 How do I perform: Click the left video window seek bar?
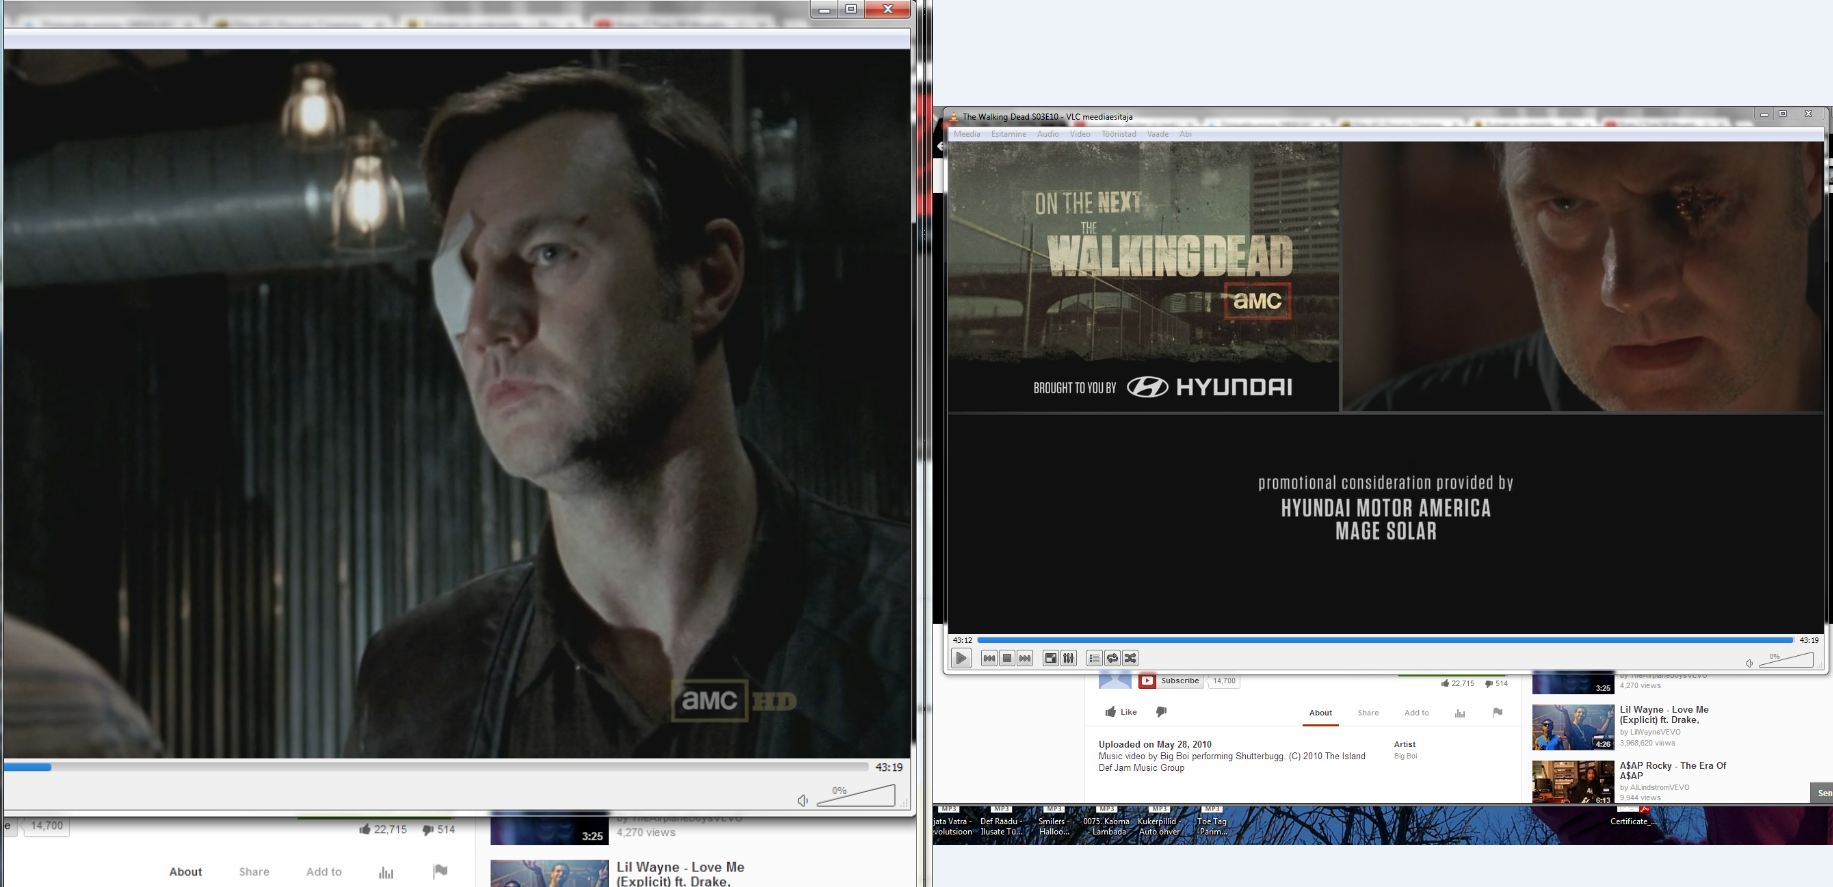[436, 767]
